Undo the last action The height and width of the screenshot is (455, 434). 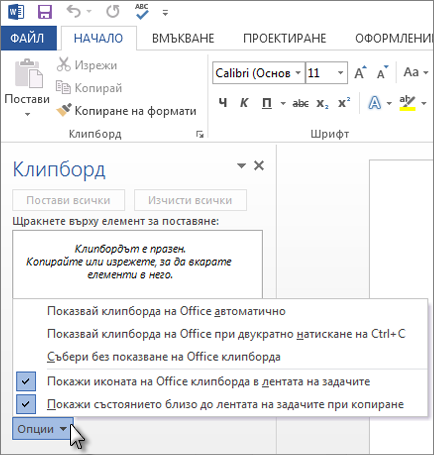(x=74, y=12)
